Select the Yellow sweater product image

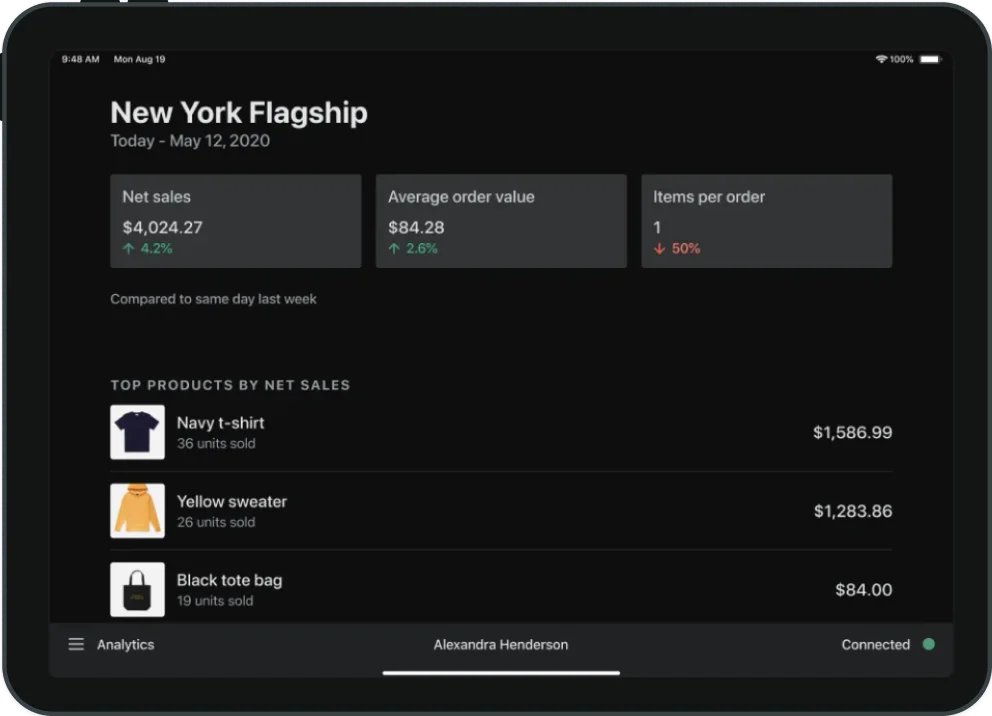click(x=137, y=510)
